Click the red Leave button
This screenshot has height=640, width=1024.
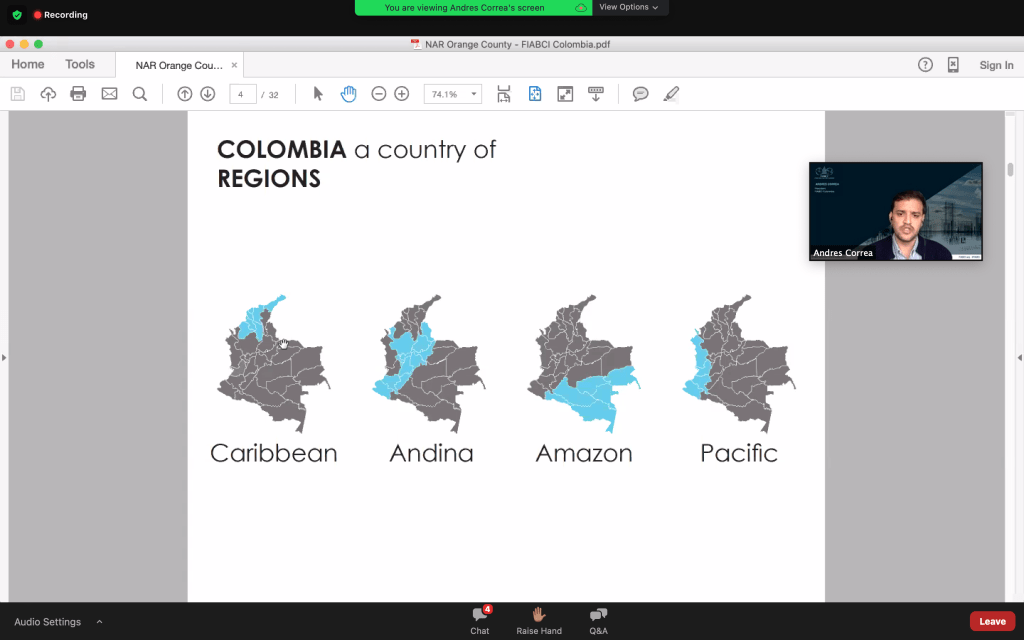click(992, 622)
